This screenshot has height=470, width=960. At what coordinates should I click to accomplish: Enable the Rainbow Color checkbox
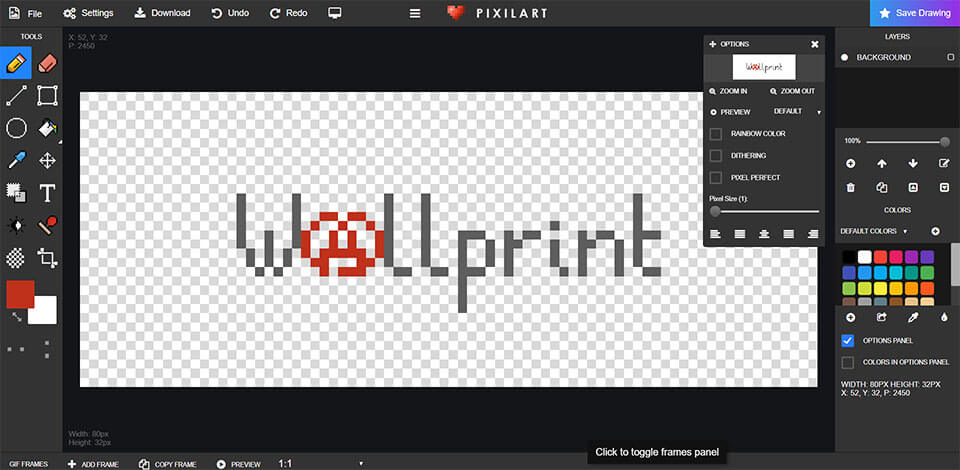715,133
